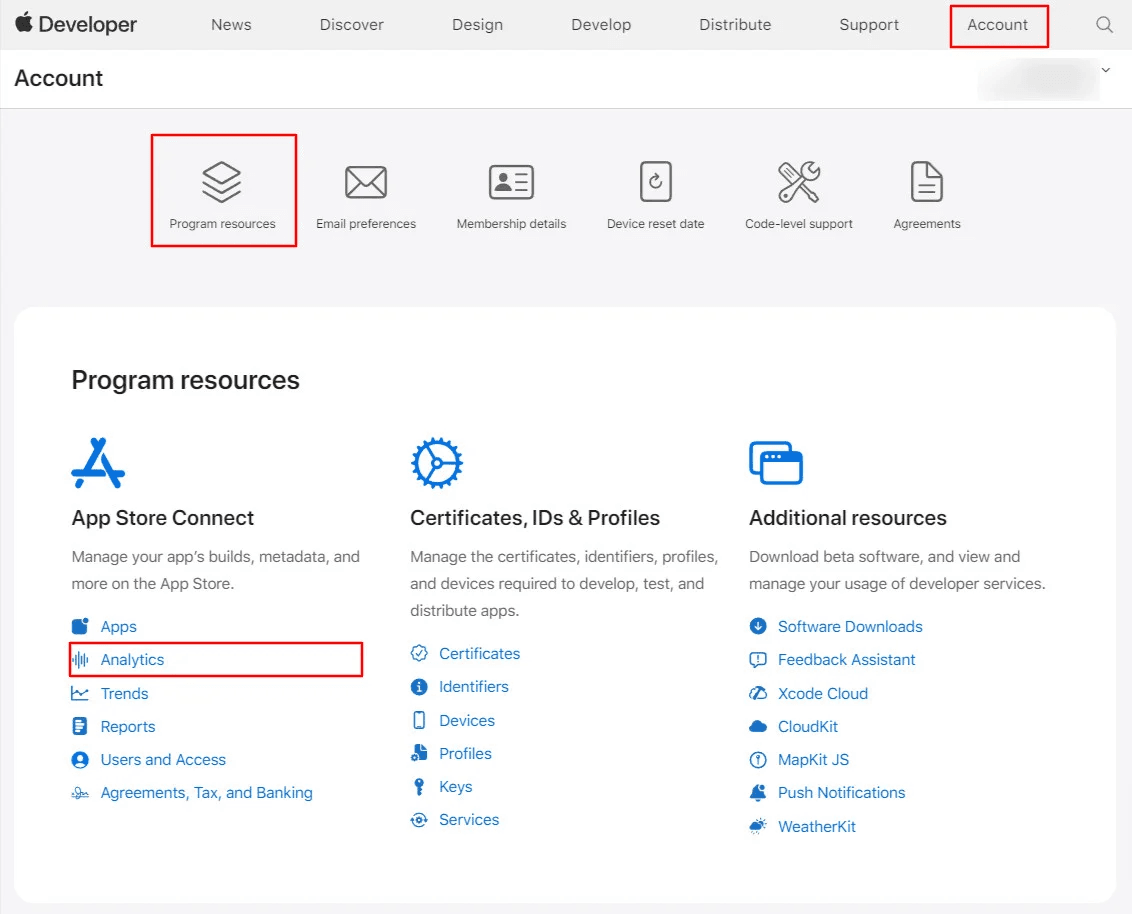Open the search magnifier icon
This screenshot has width=1132, height=914.
click(1104, 25)
